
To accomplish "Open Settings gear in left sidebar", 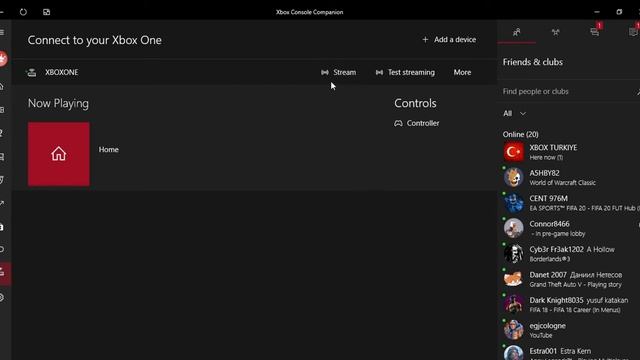I will point(2,298).
